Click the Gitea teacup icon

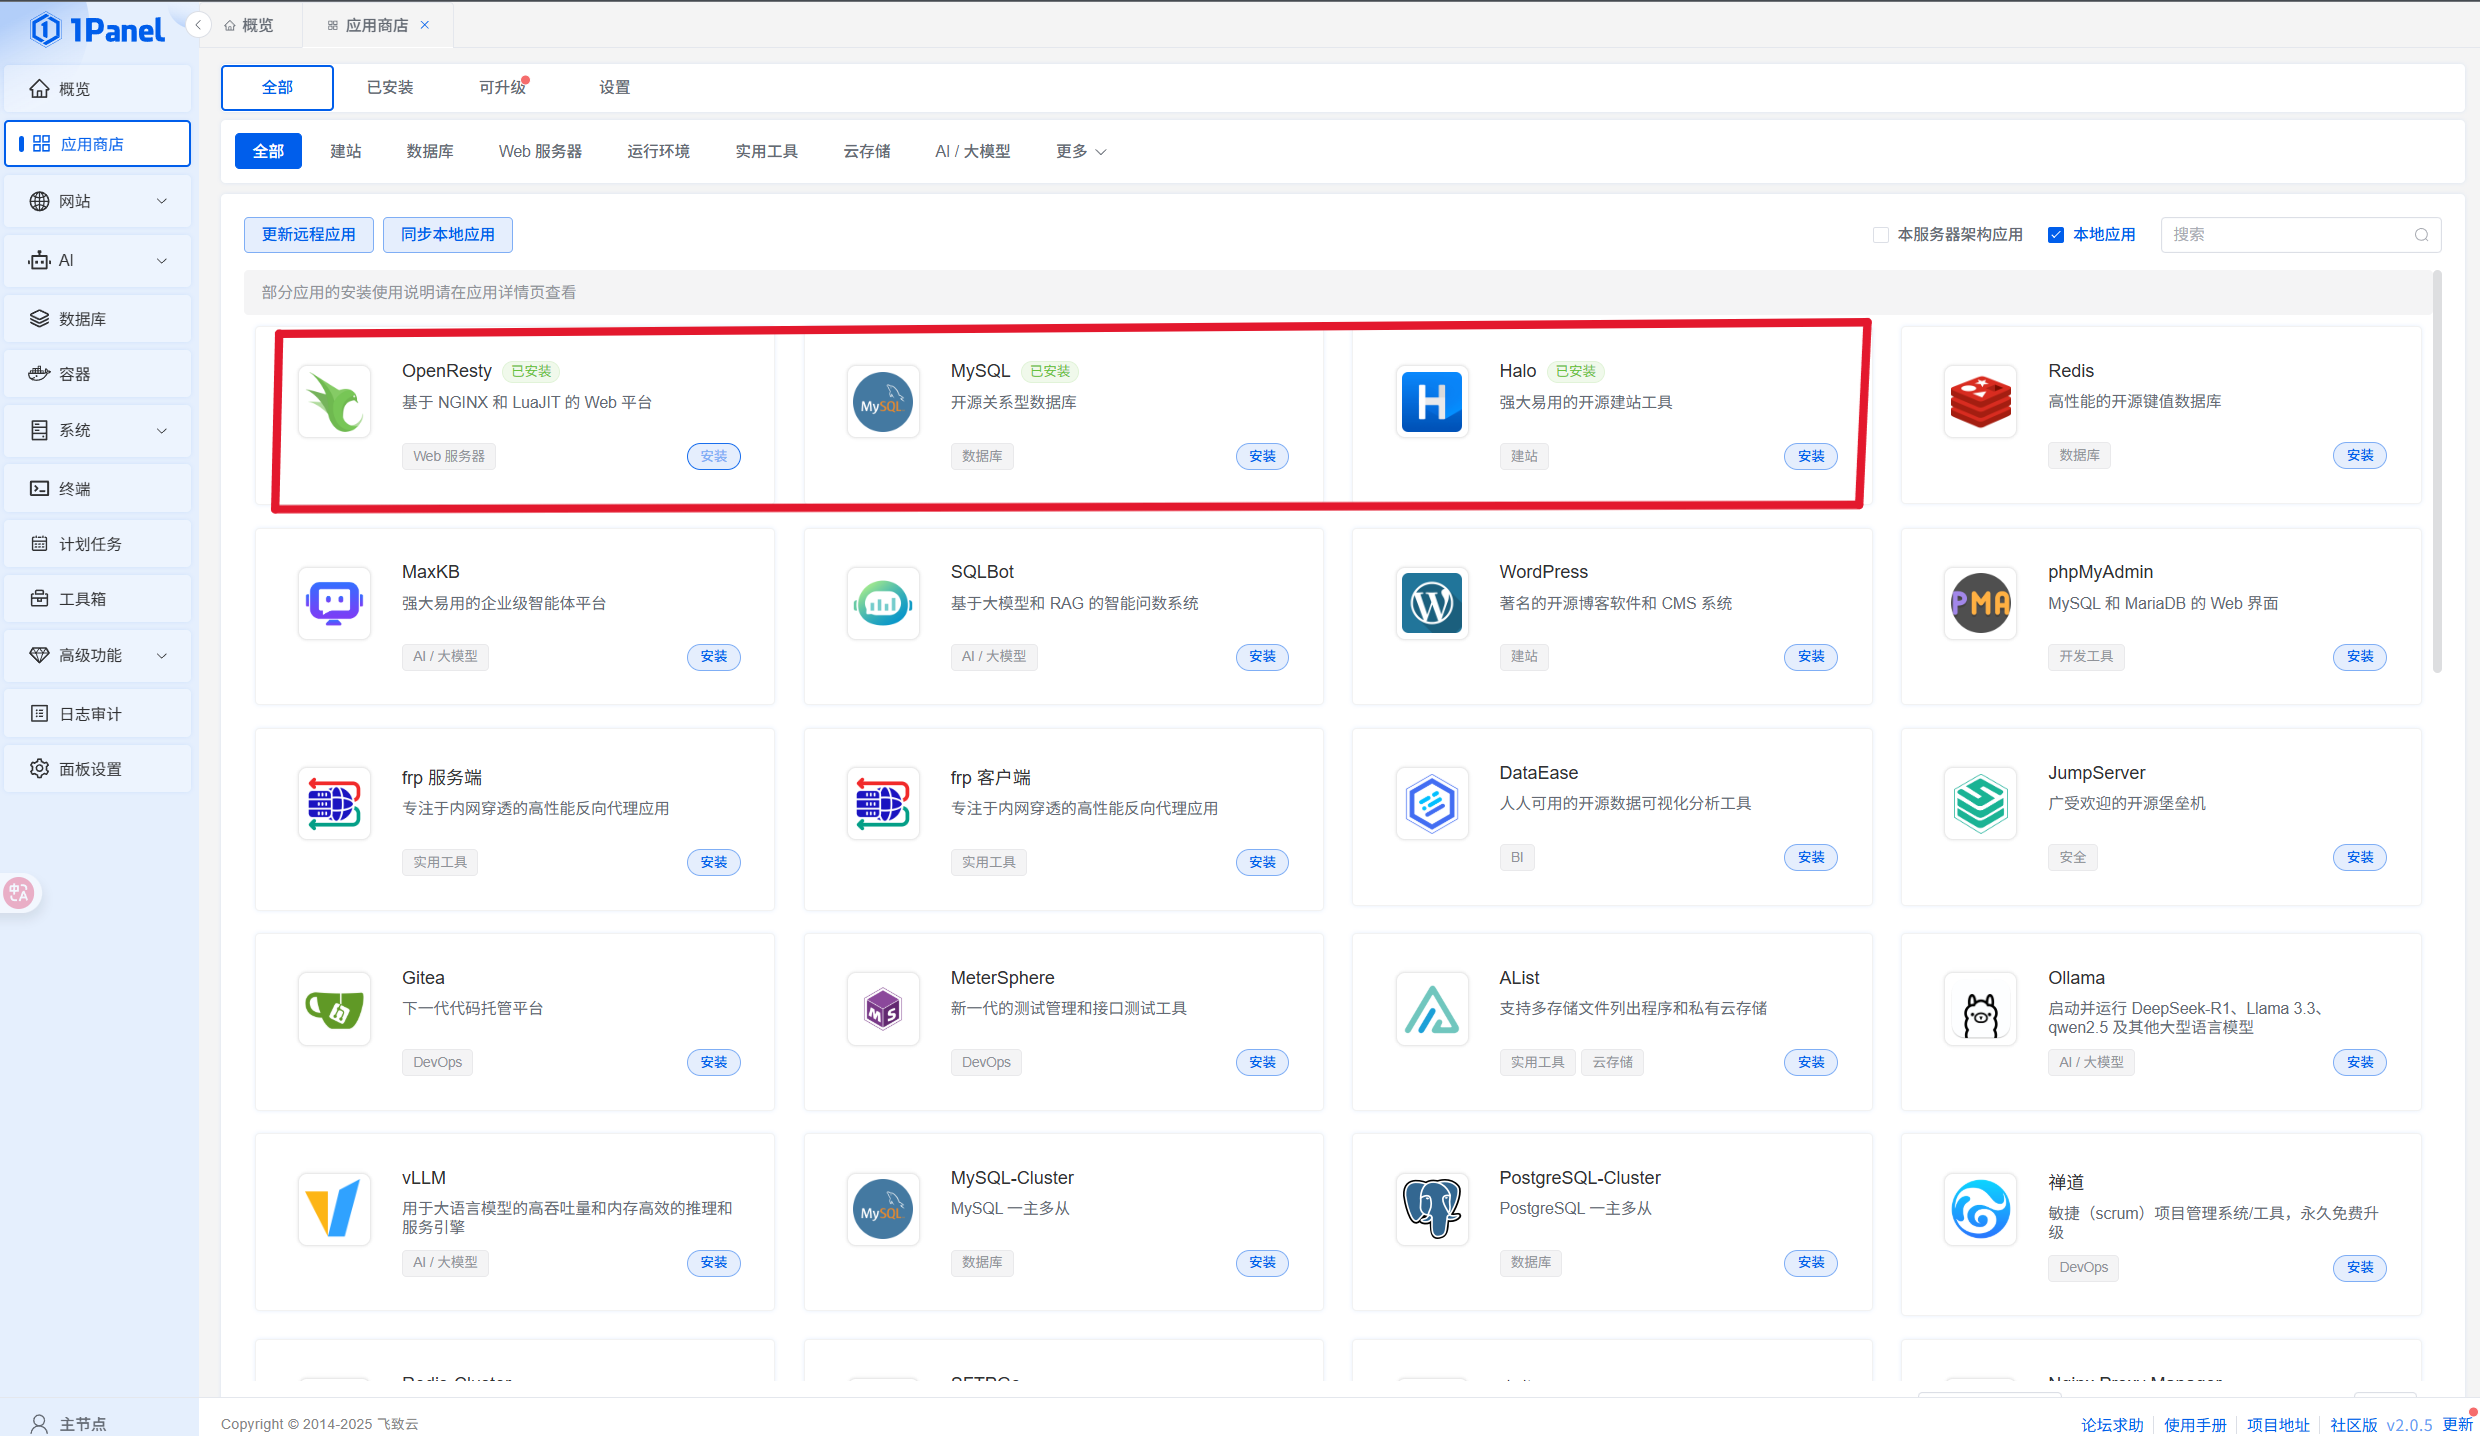click(334, 1009)
